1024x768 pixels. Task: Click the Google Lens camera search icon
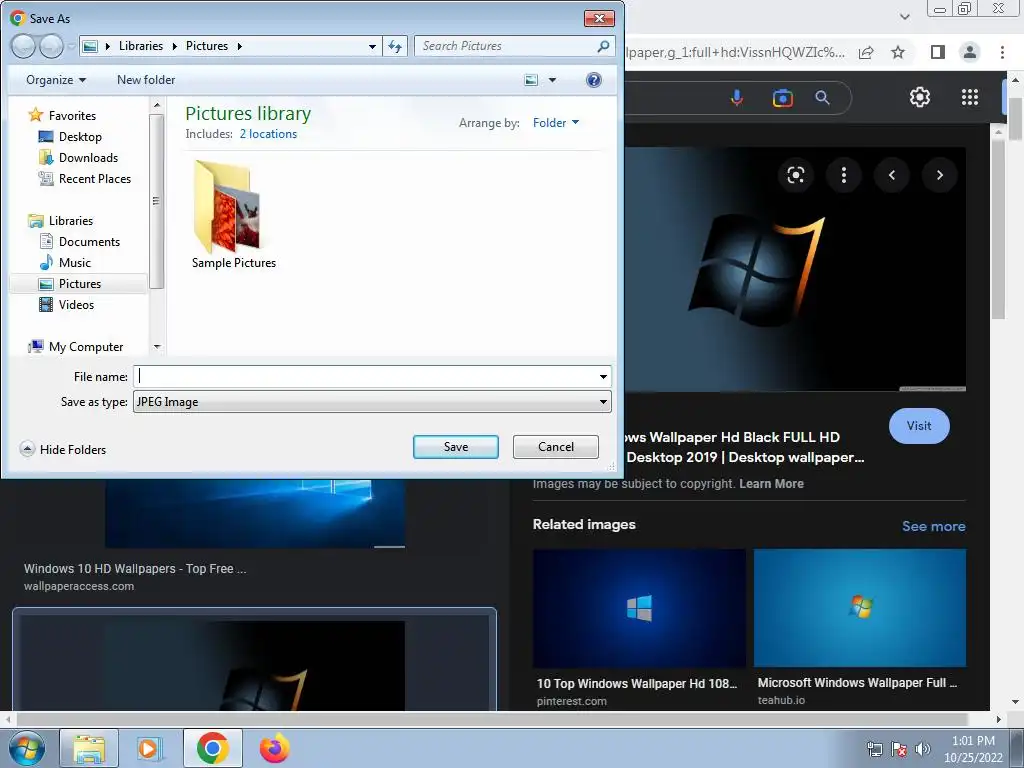(x=782, y=98)
